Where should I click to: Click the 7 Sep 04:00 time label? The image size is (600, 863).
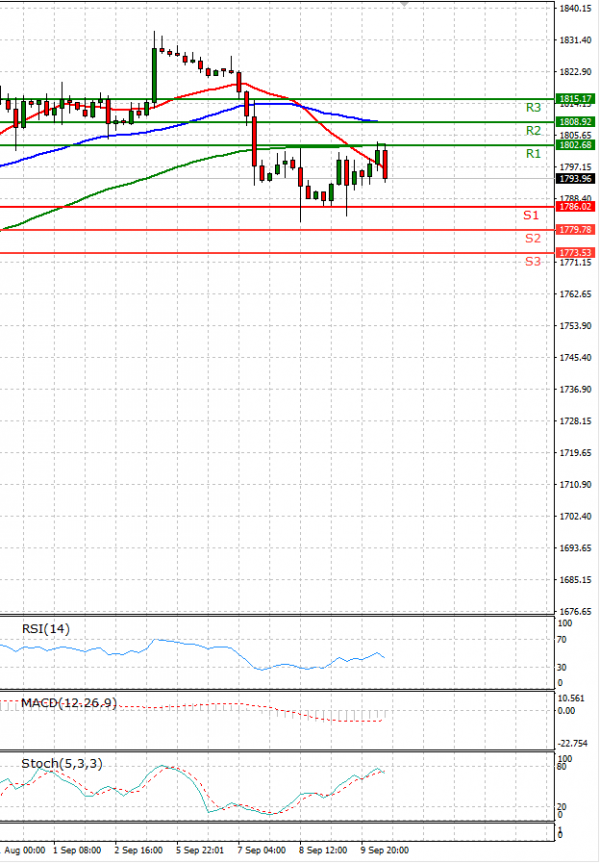261,850
